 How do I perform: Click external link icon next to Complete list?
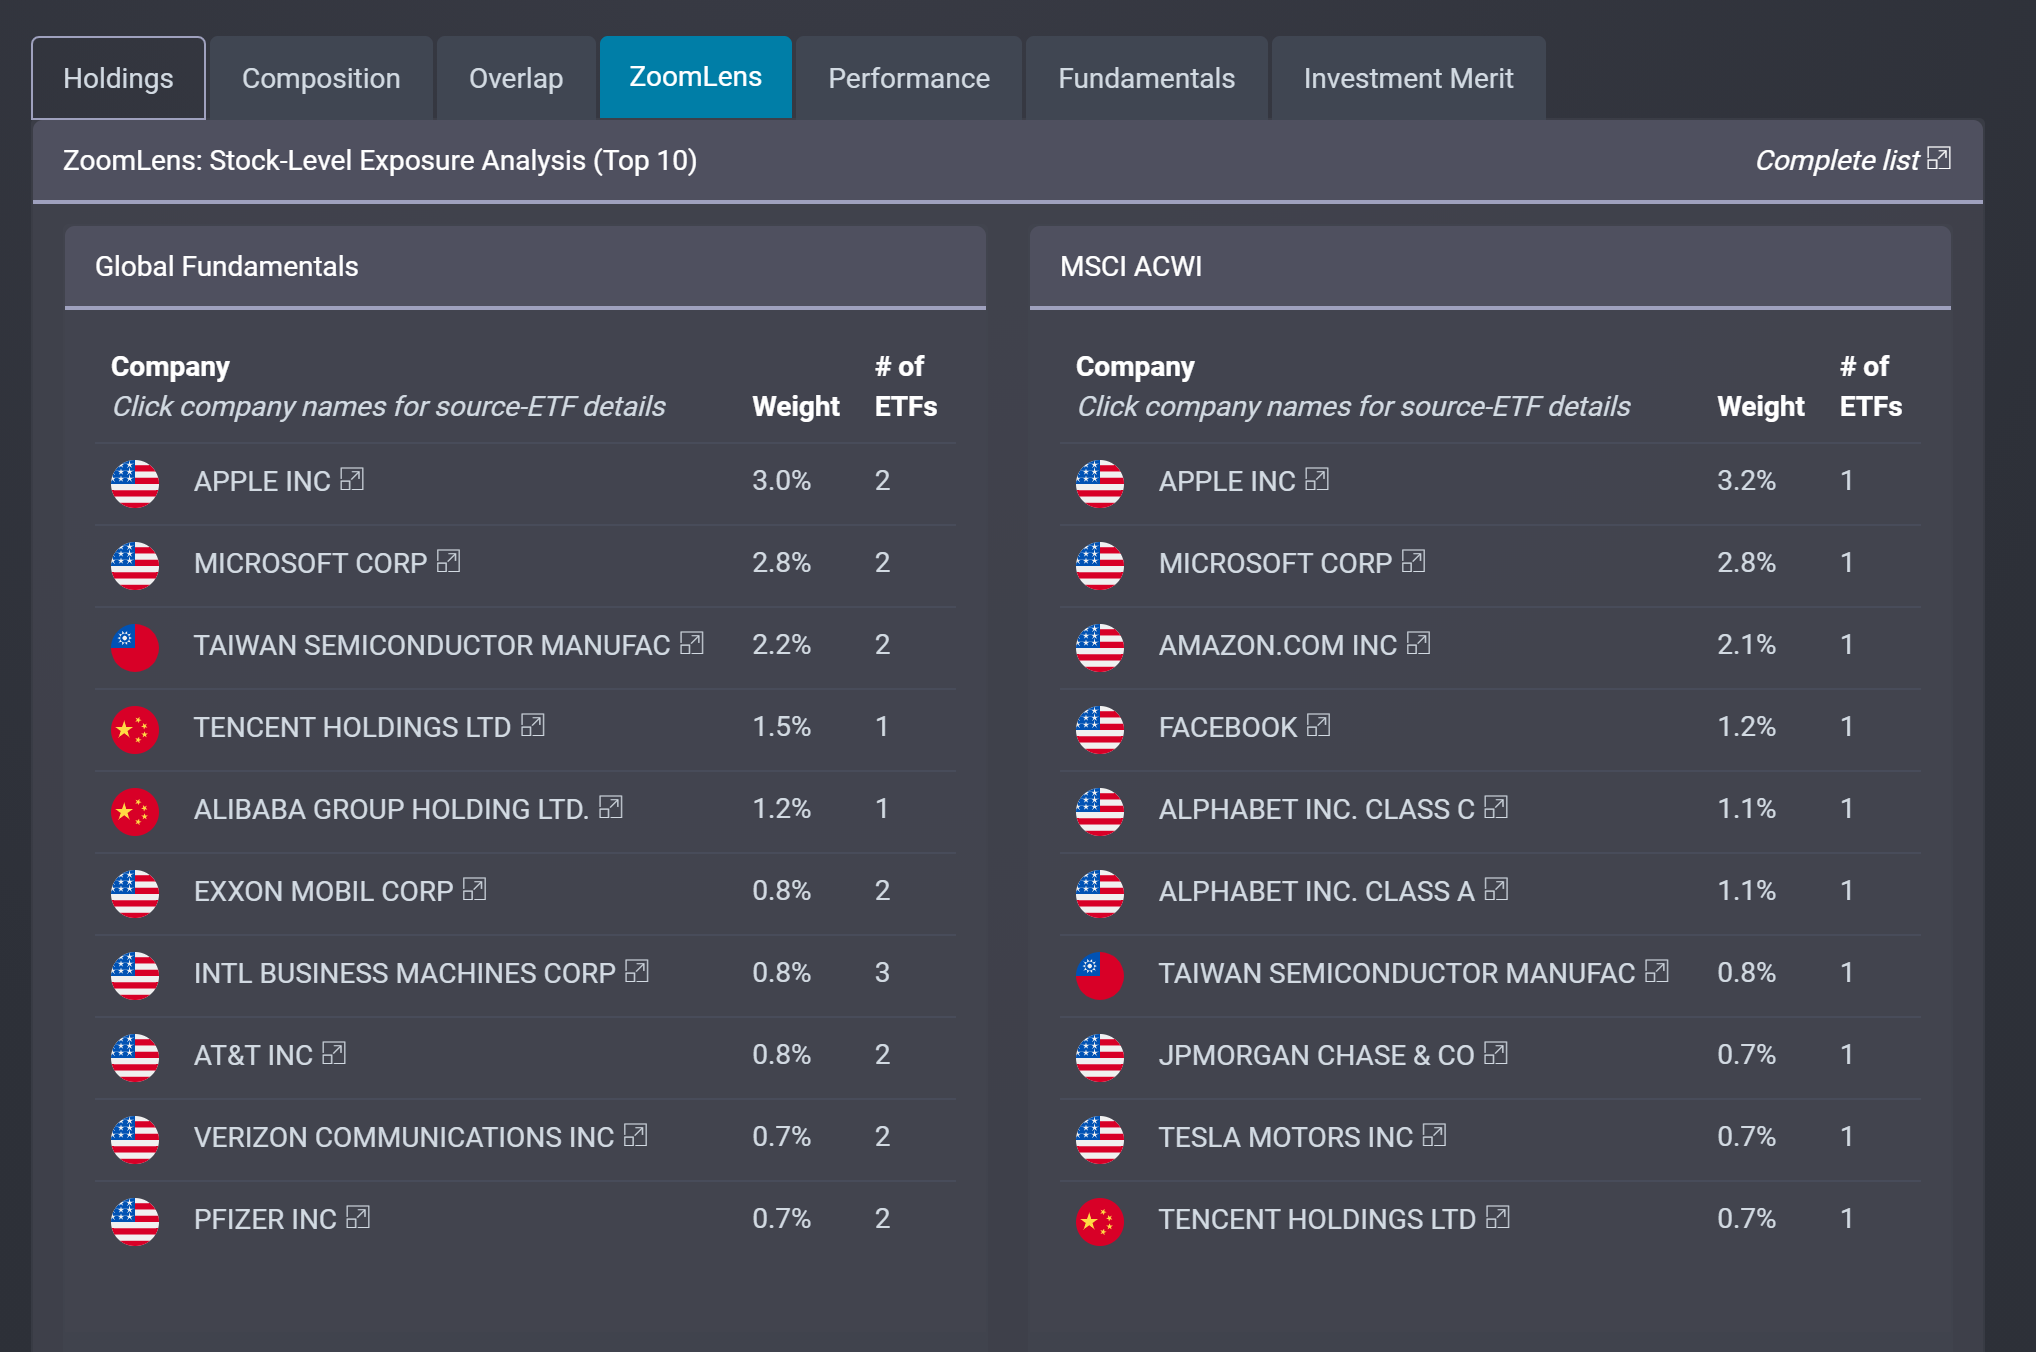(x=1938, y=158)
